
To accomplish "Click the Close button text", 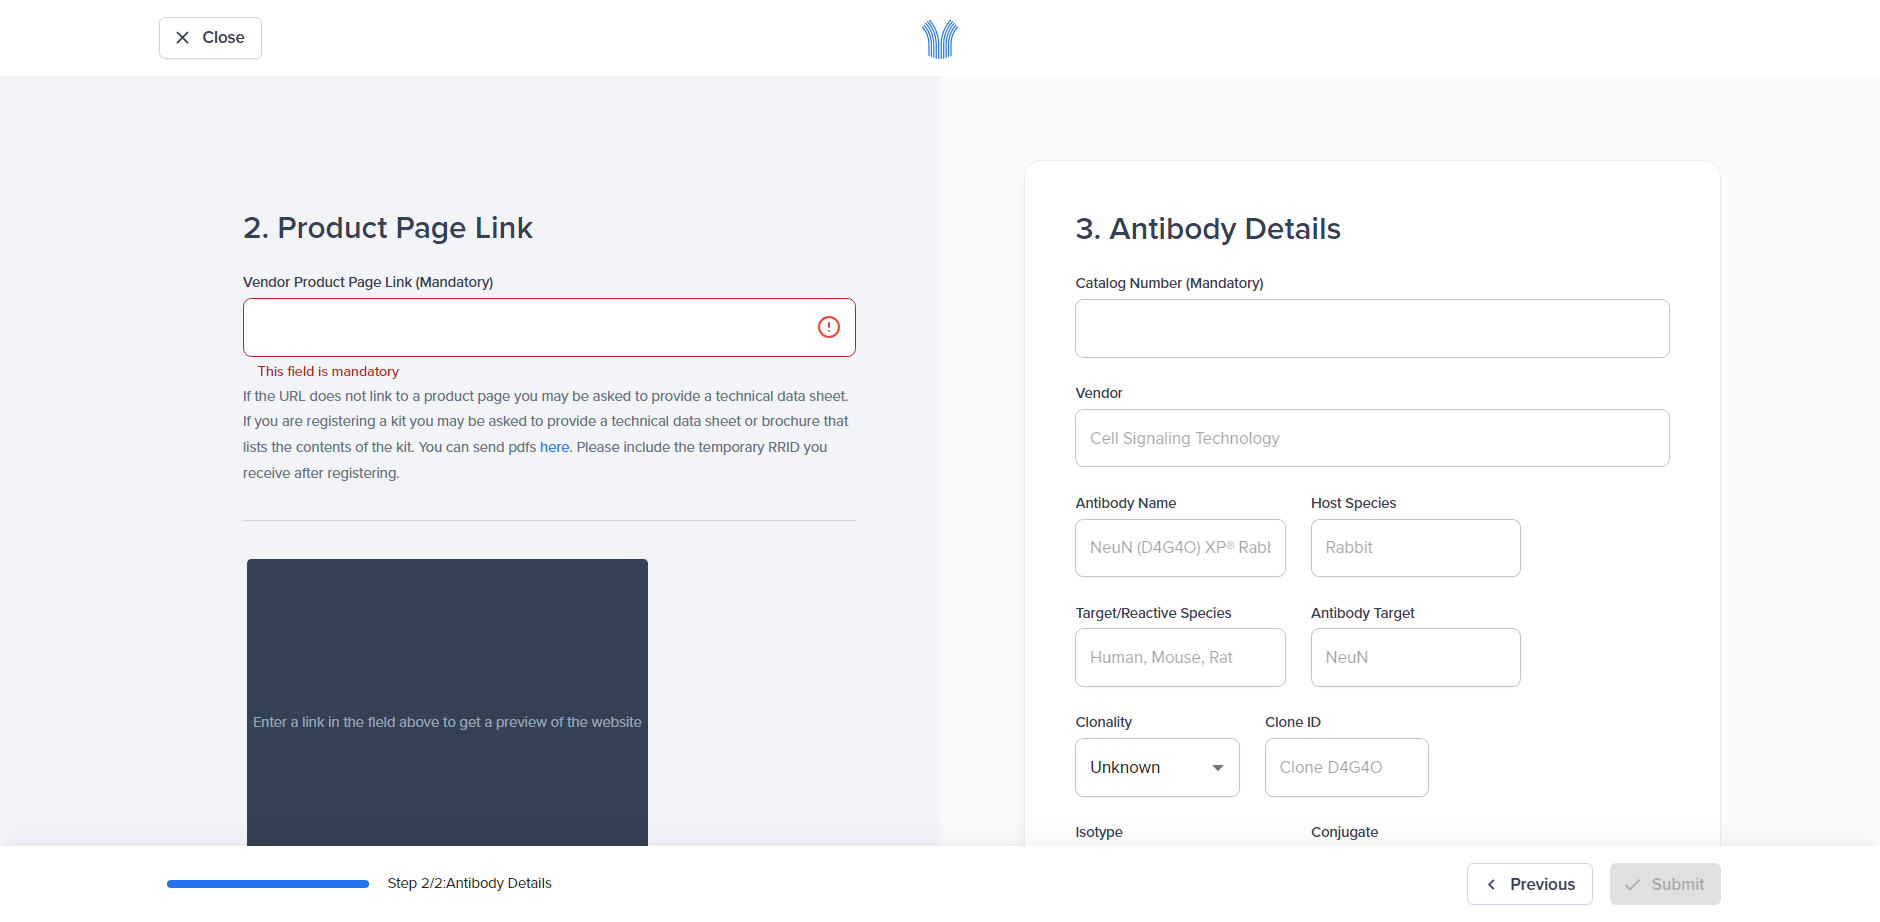I will point(223,38).
